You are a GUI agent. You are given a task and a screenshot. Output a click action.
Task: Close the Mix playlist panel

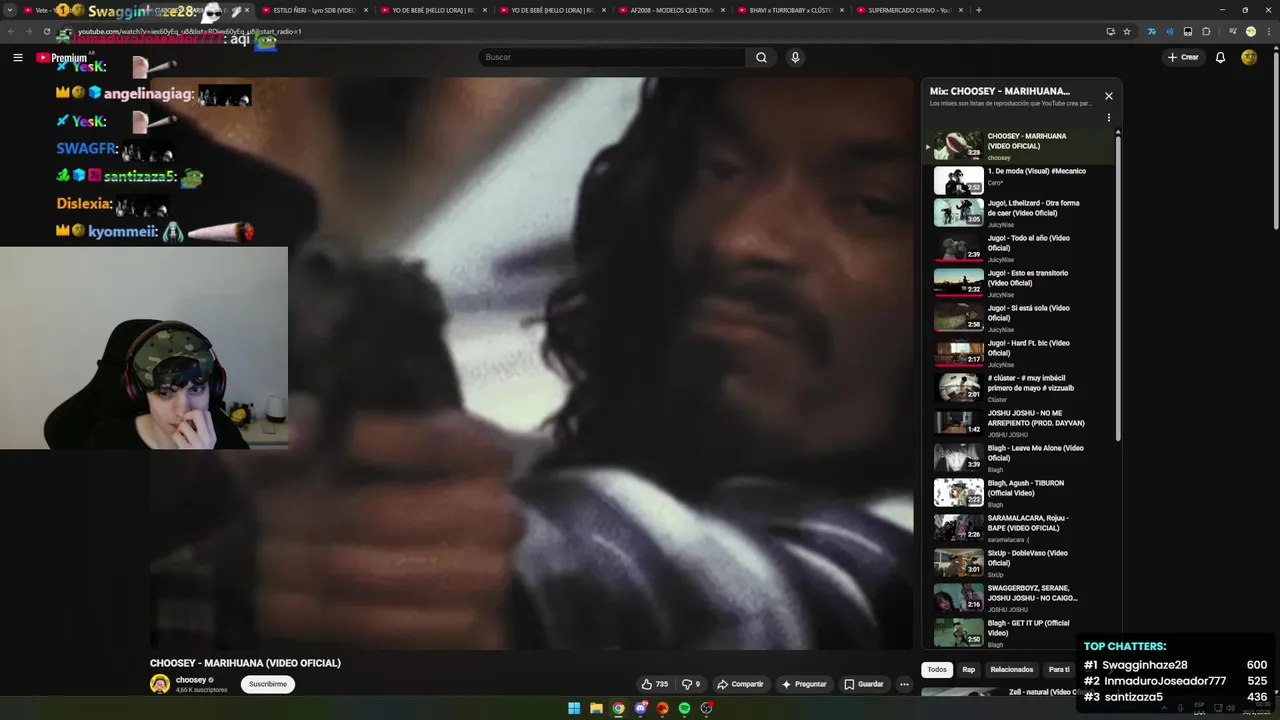click(1108, 96)
